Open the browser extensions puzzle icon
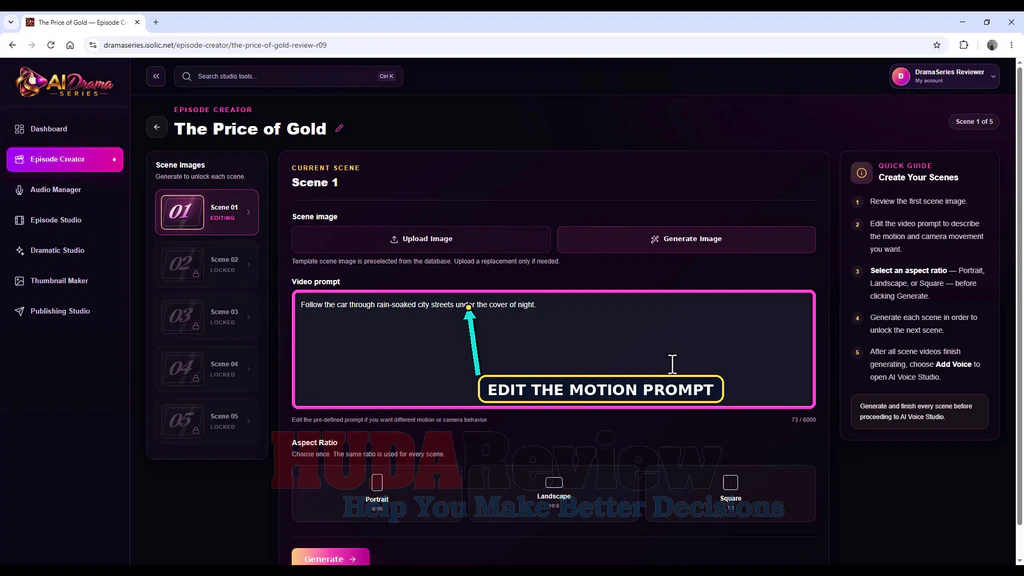The width and height of the screenshot is (1024, 576). coord(963,45)
